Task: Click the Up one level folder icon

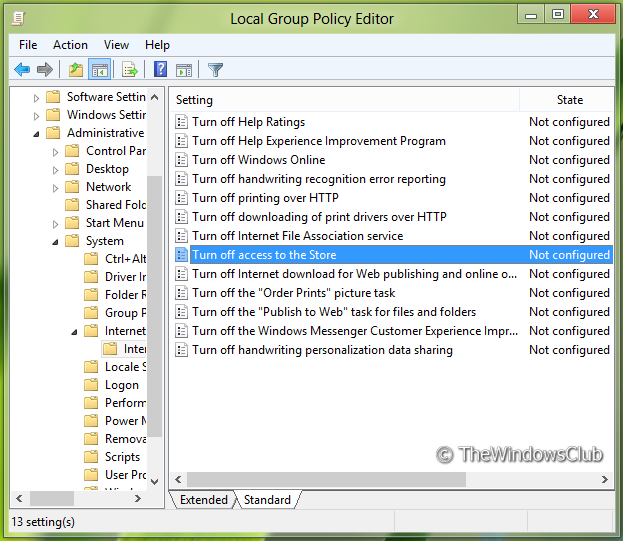Action: (75, 70)
